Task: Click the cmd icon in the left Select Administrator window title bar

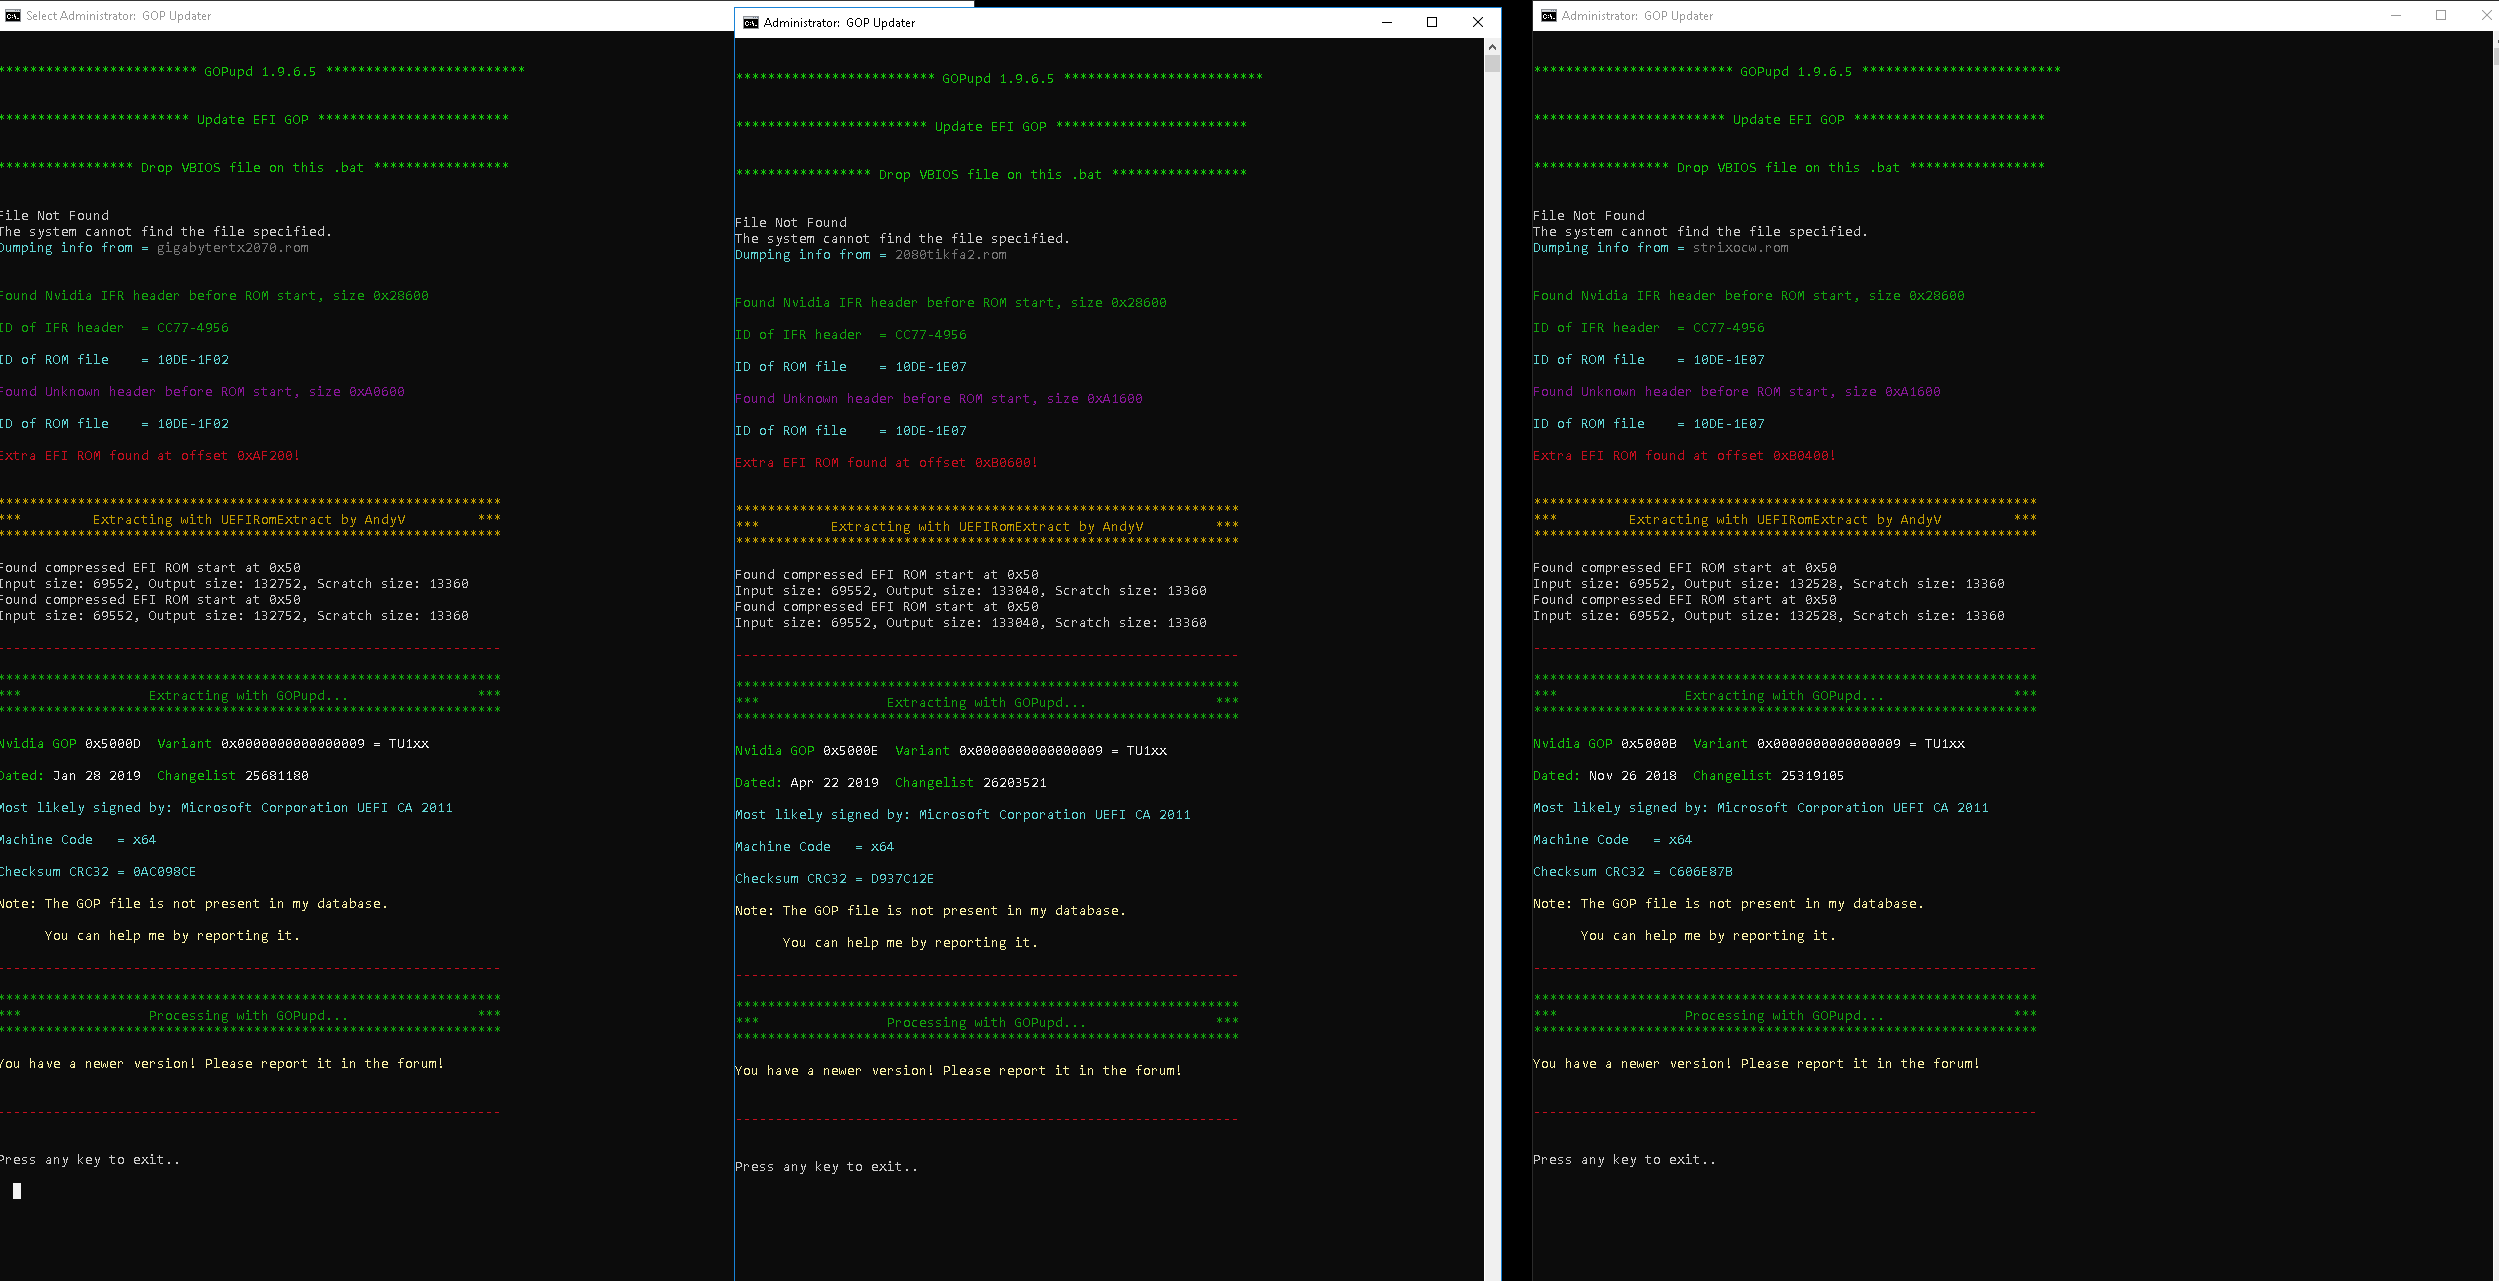Action: (x=12, y=16)
